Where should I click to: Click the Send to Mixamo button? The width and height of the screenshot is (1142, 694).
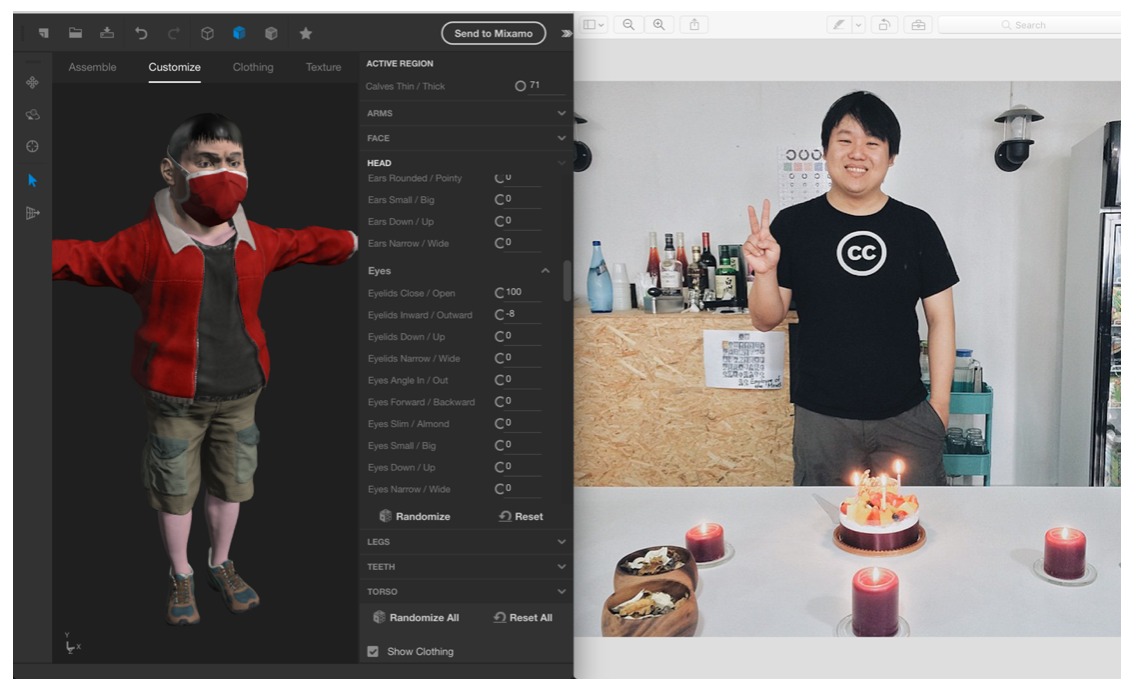coord(493,33)
